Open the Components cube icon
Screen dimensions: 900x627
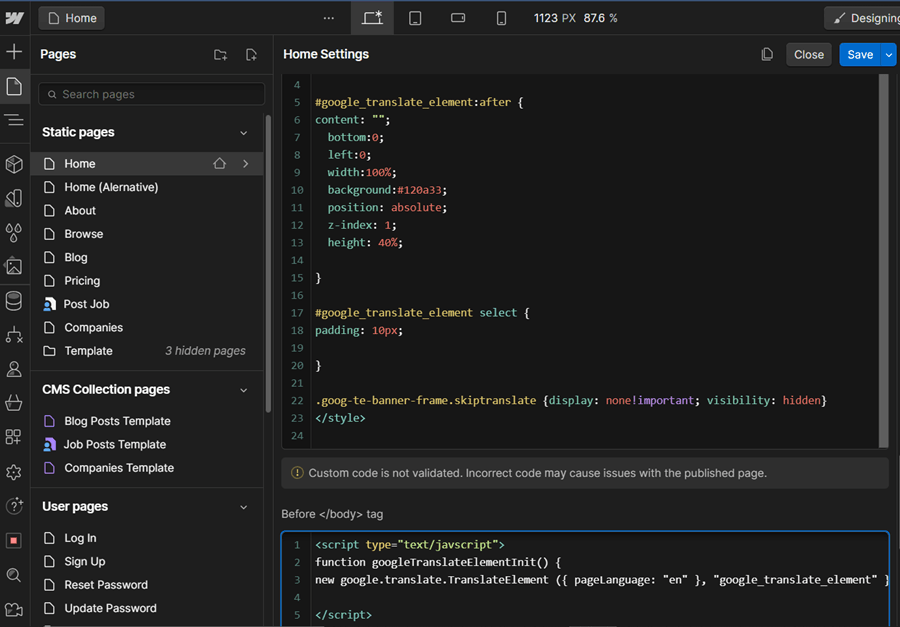point(14,165)
